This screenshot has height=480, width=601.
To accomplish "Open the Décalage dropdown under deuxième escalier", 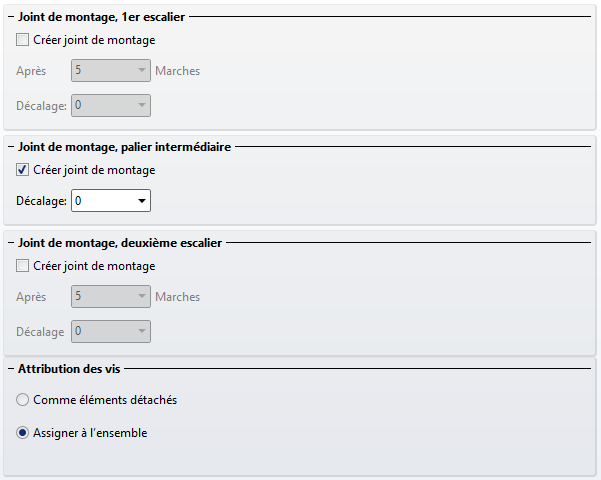I will tap(141, 331).
